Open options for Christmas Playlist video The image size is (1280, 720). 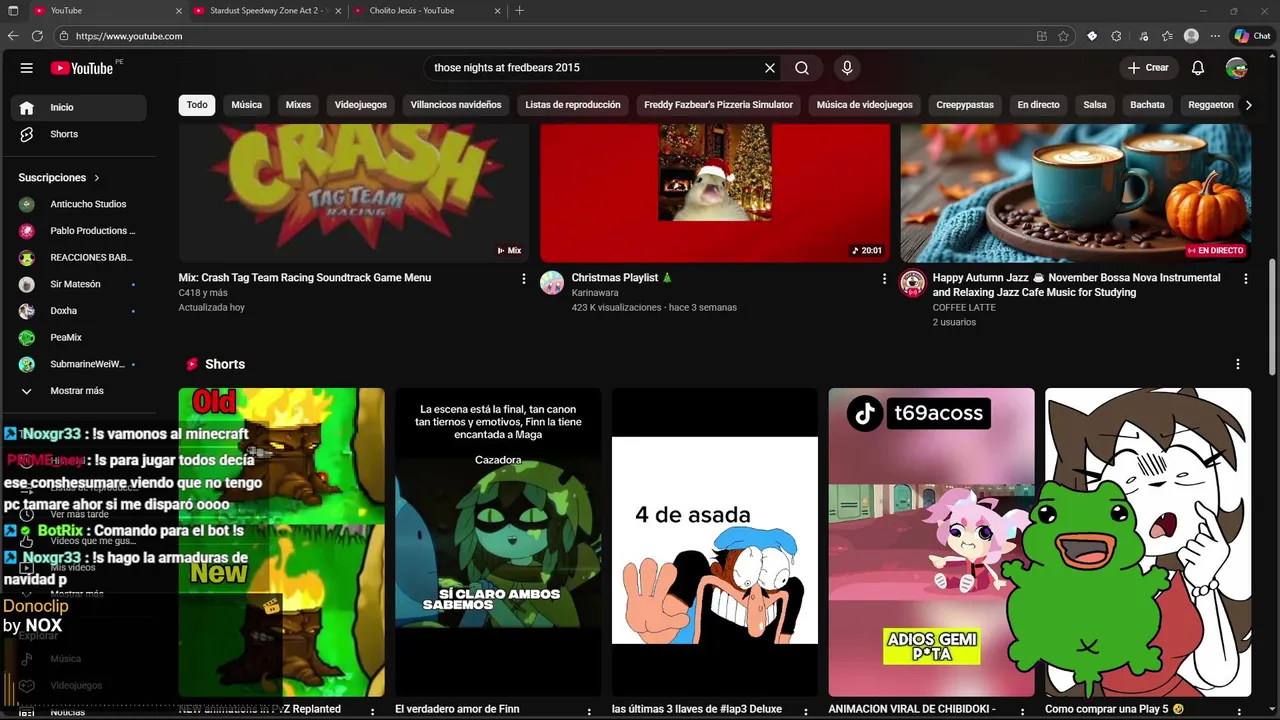[x=884, y=279]
